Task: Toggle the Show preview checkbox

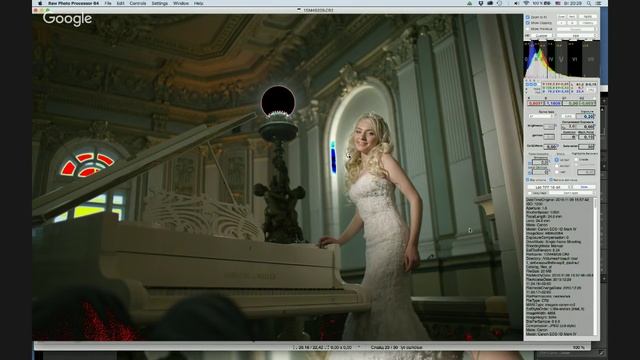Action: (x=527, y=29)
